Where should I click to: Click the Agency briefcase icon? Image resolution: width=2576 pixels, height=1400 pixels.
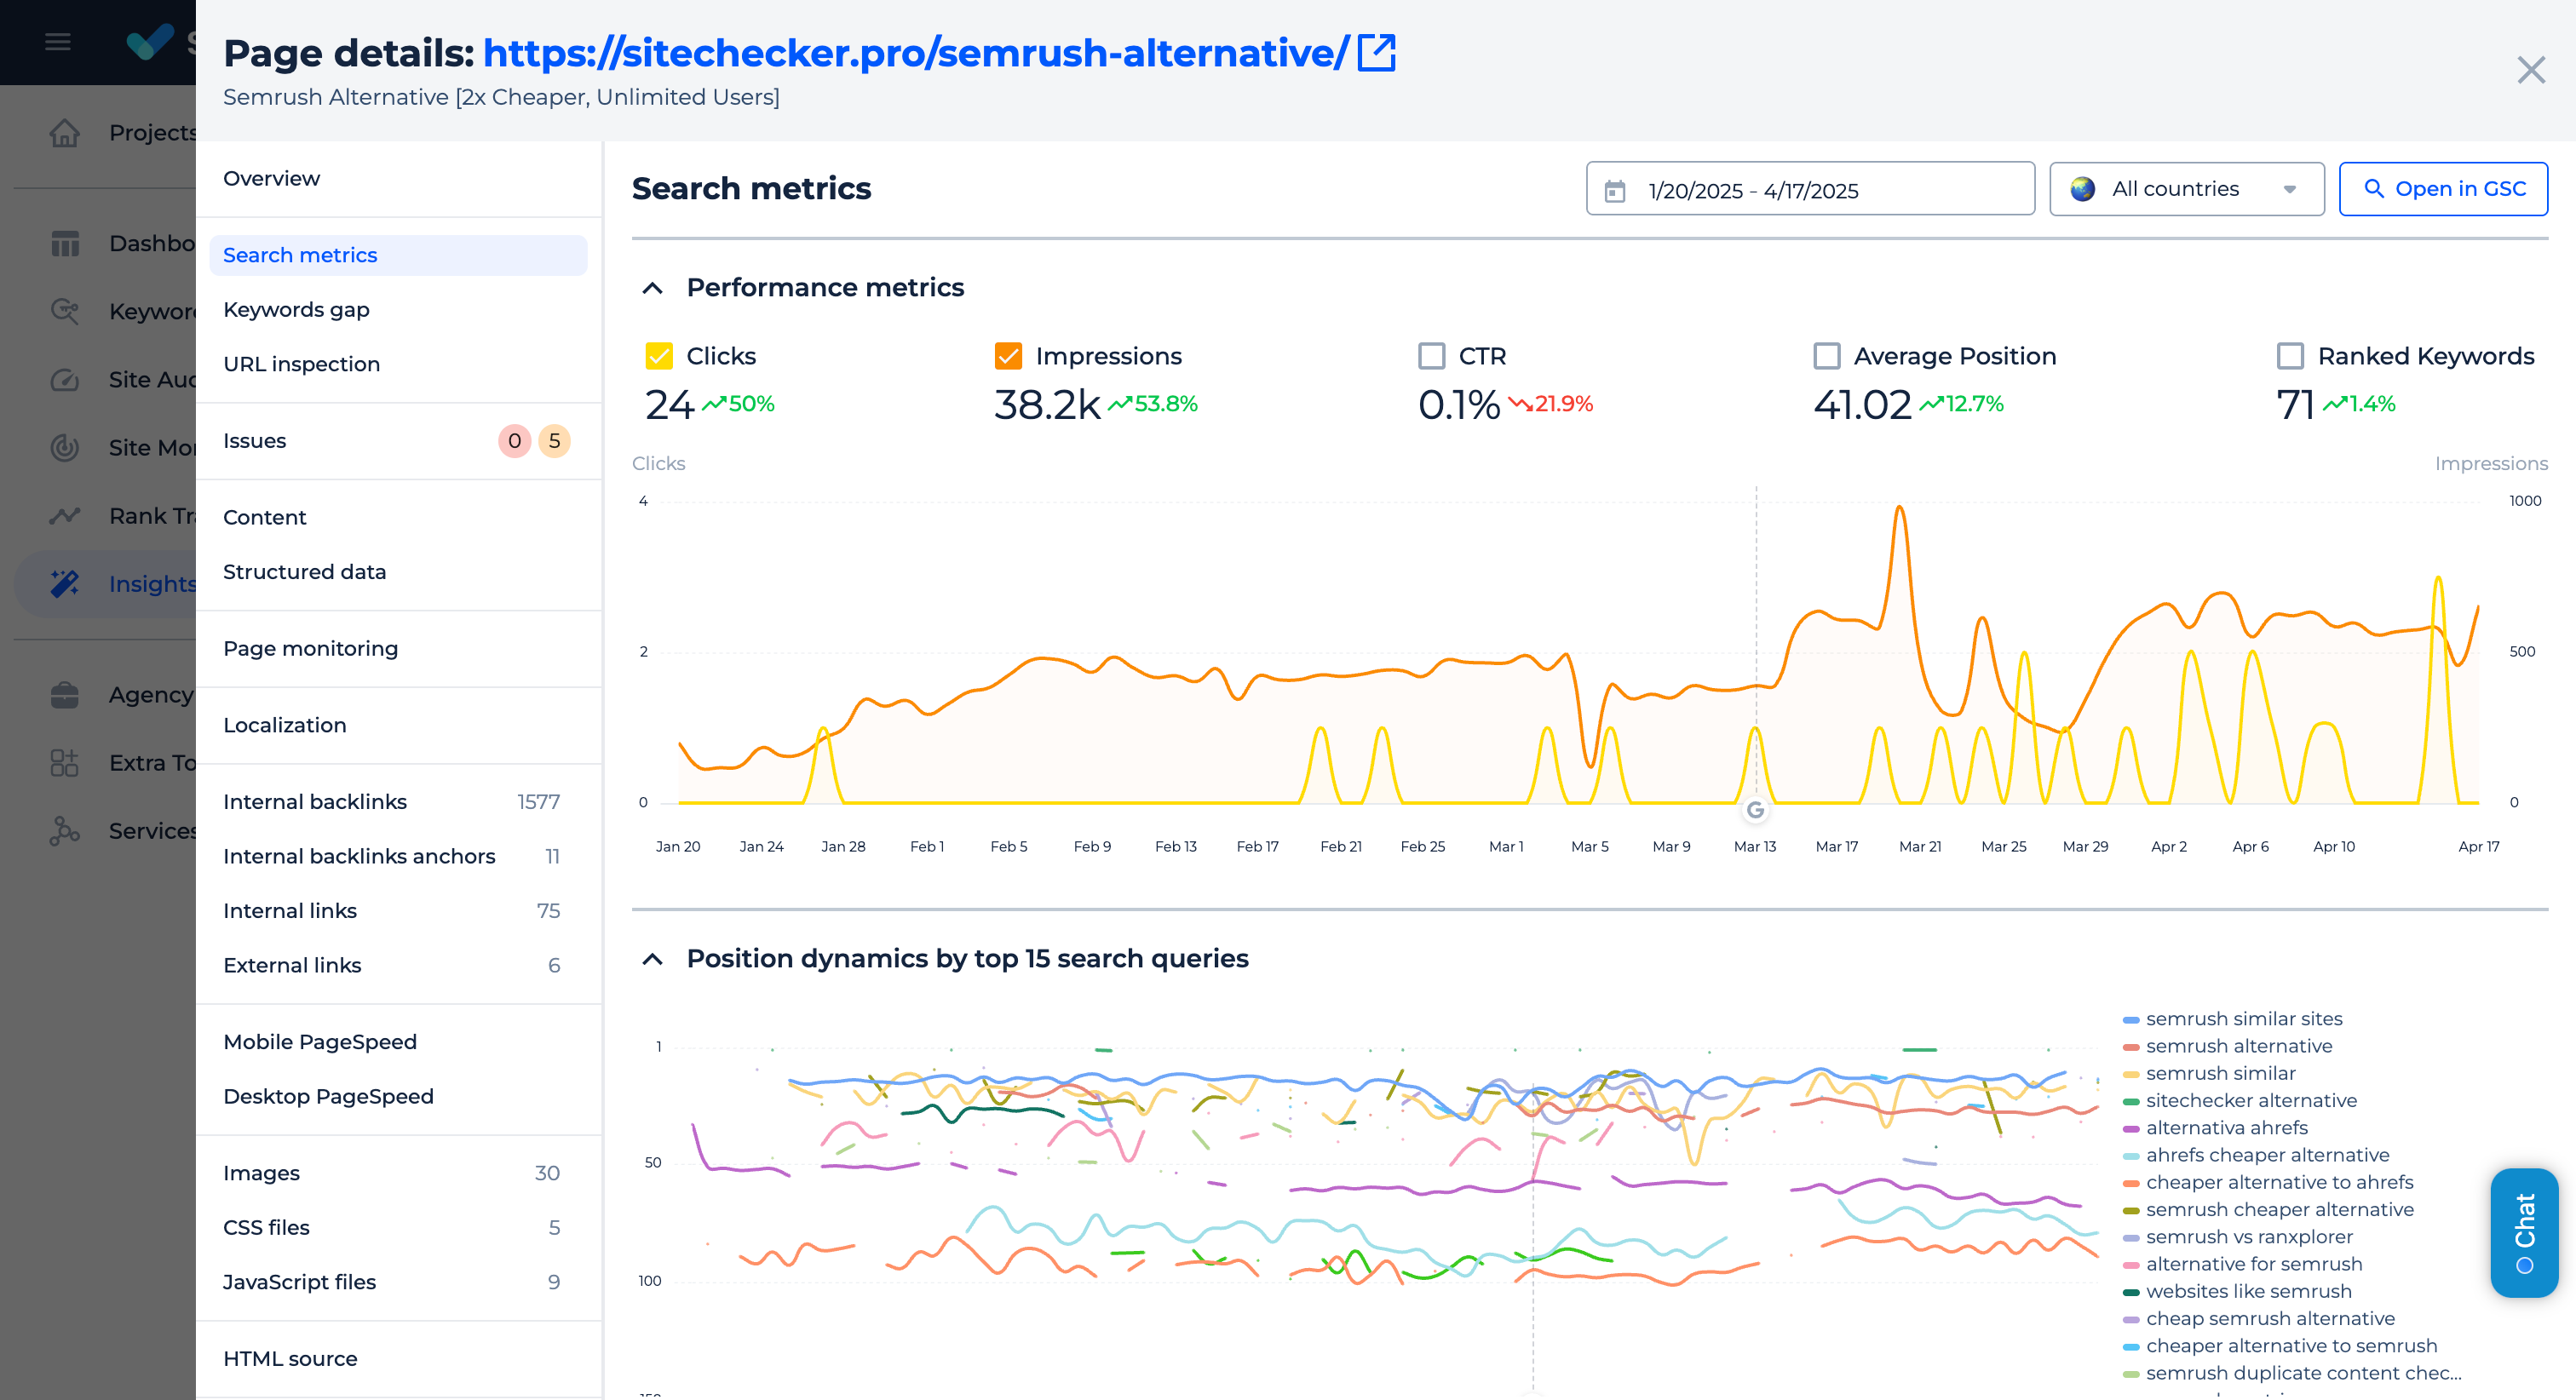[65, 694]
